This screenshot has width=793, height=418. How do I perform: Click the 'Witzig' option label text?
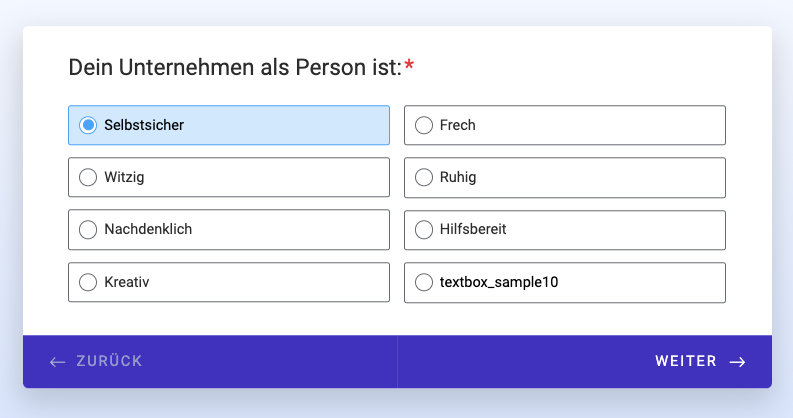point(124,177)
